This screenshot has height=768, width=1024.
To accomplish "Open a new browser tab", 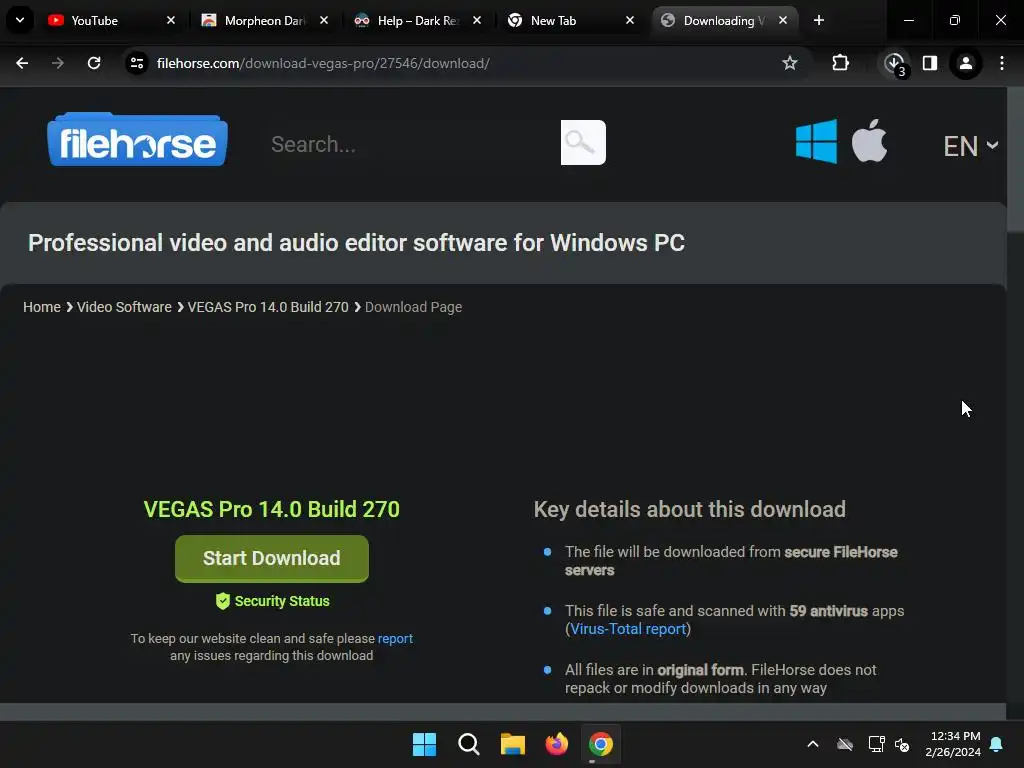I will coord(819,21).
